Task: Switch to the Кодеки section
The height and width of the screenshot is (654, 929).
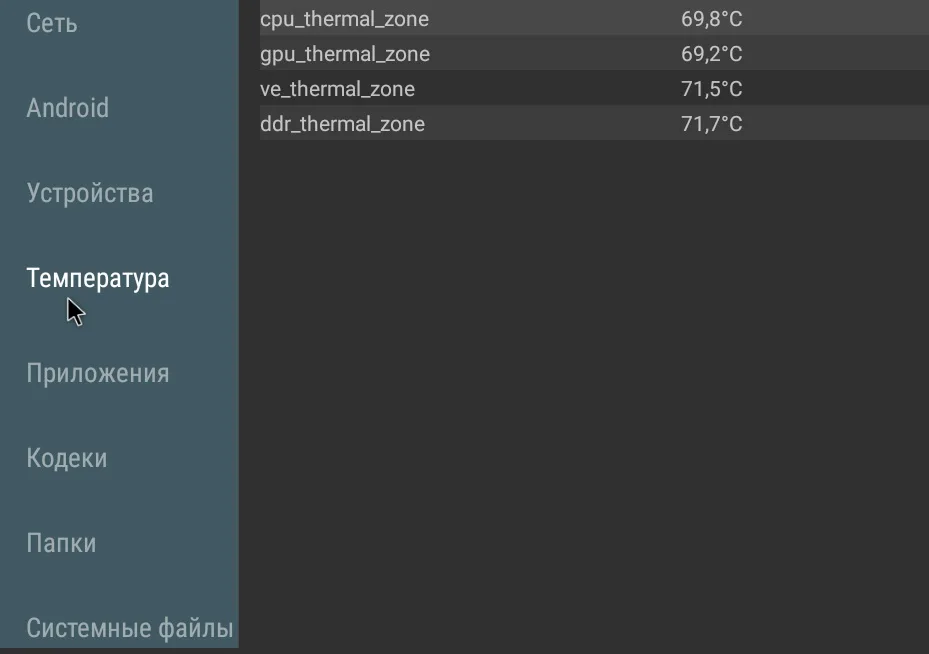Action: click(66, 458)
